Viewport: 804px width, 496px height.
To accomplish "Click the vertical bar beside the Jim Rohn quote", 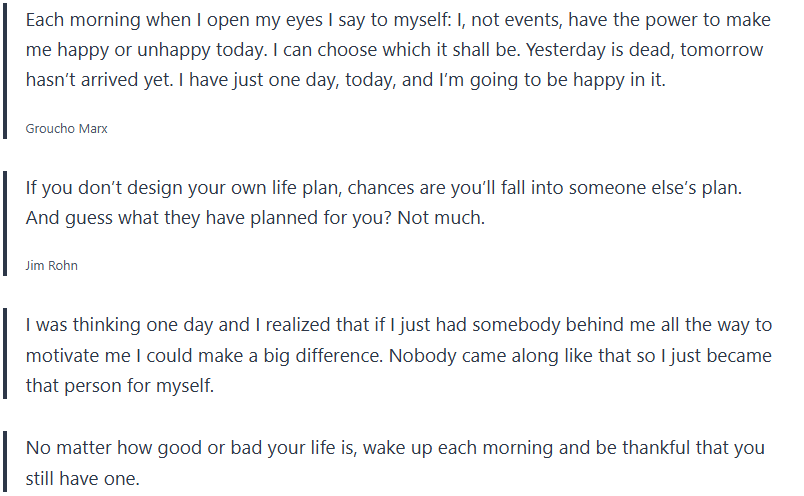I will click(6, 222).
